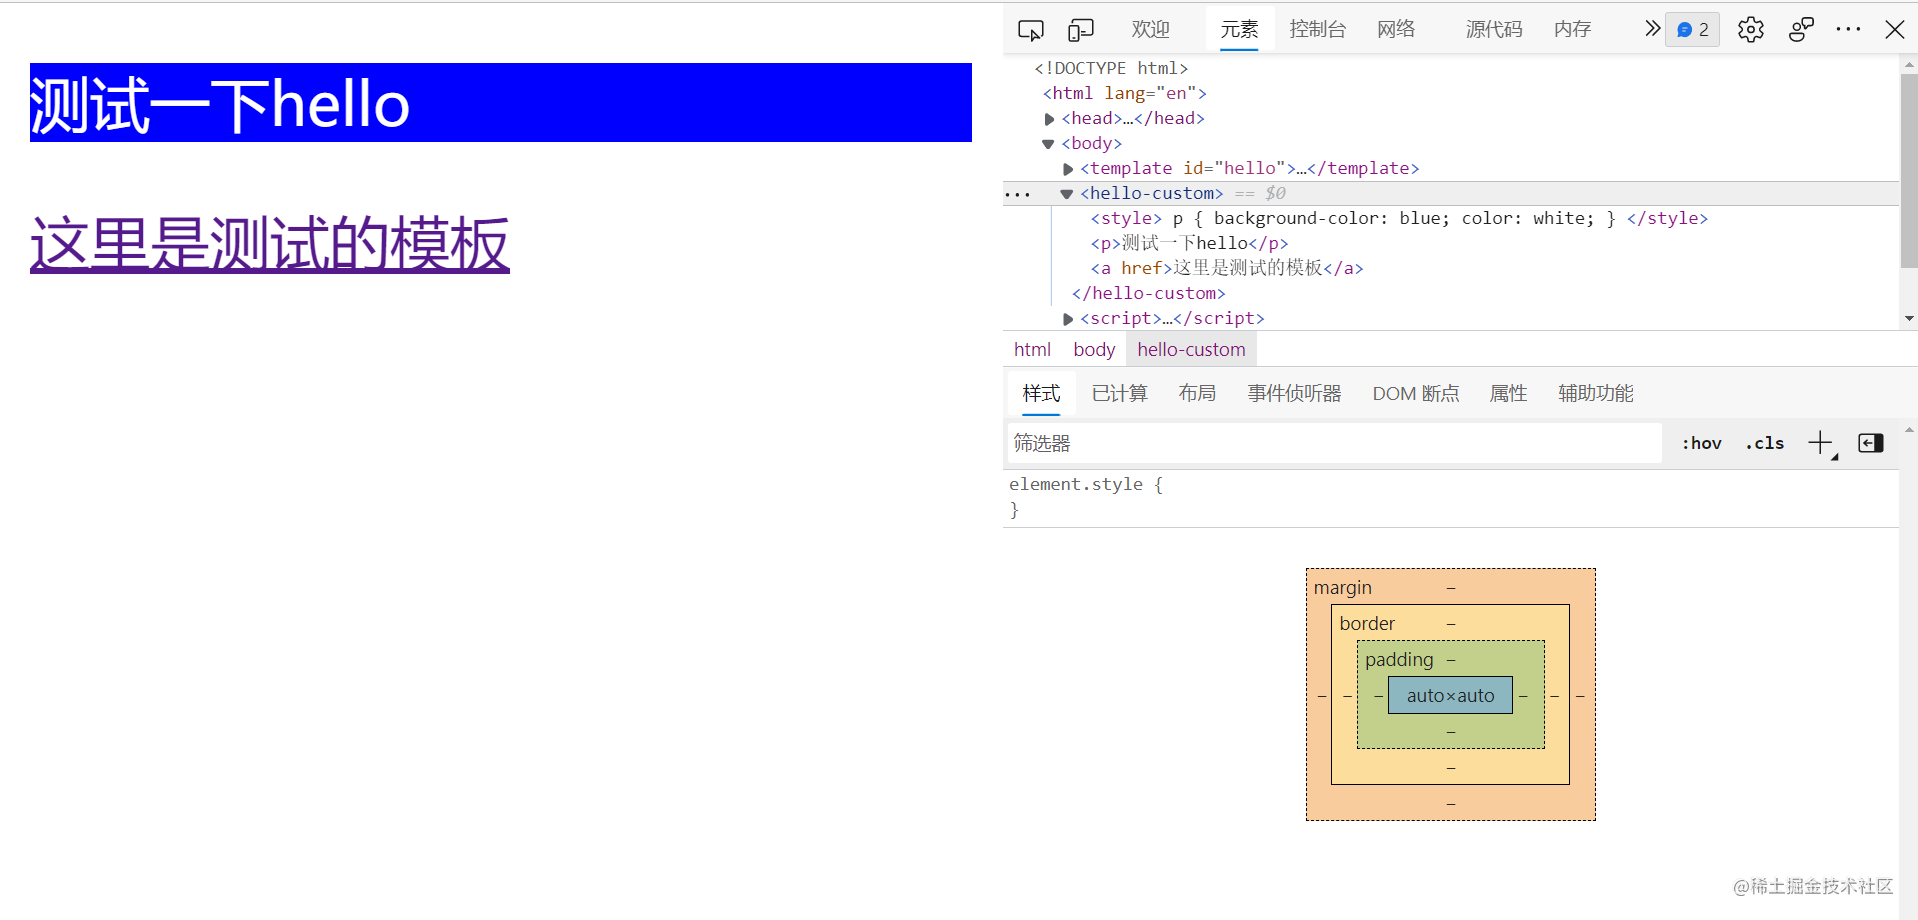Collapse the hello-custom element node
The height and width of the screenshot is (920, 1918).
1066,193
